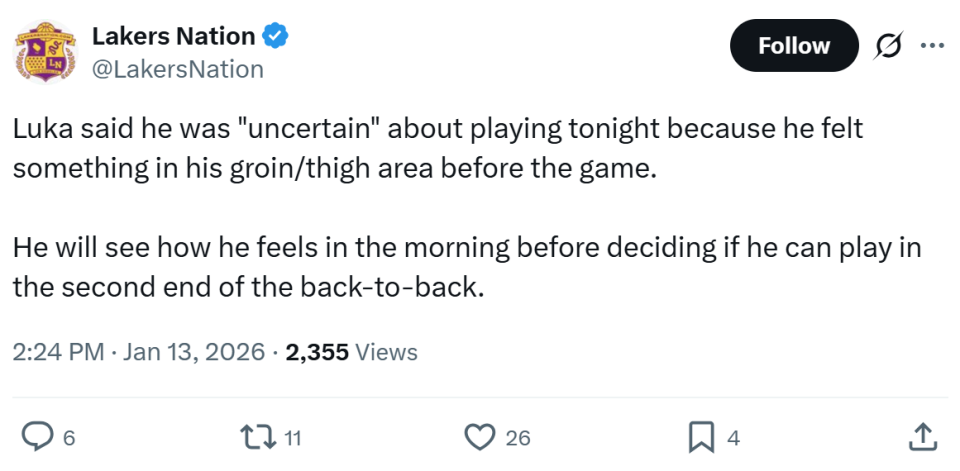The image size is (960, 471).
Task: Click the 2,355 Views count
Action: tap(351, 352)
